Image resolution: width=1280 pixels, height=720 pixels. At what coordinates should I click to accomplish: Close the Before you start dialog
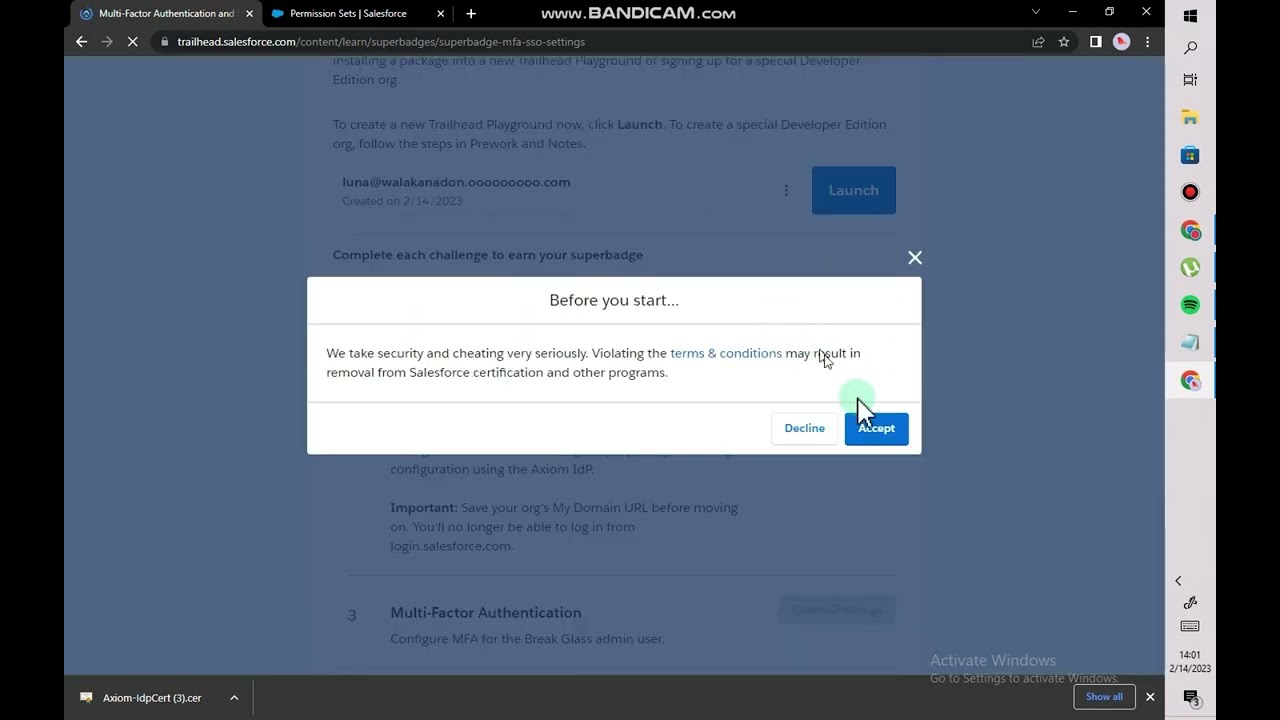(914, 258)
